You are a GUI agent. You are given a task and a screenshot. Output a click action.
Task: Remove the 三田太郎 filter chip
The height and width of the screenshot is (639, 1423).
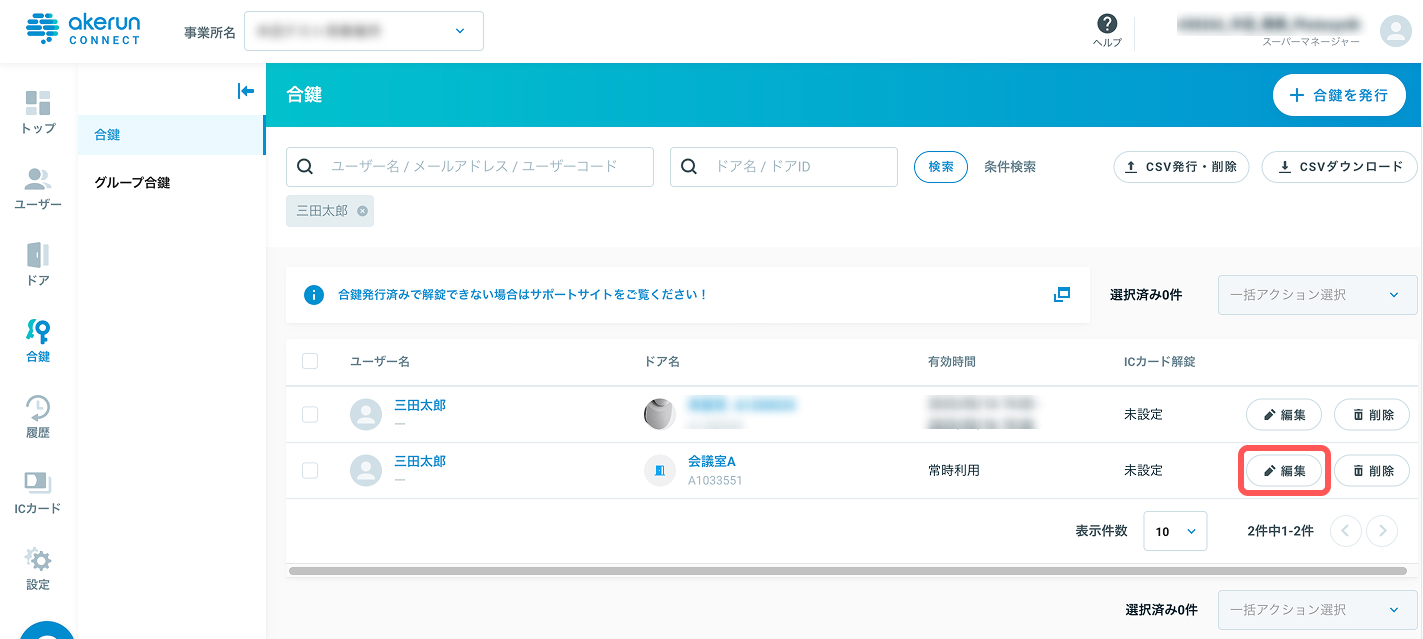pos(362,211)
